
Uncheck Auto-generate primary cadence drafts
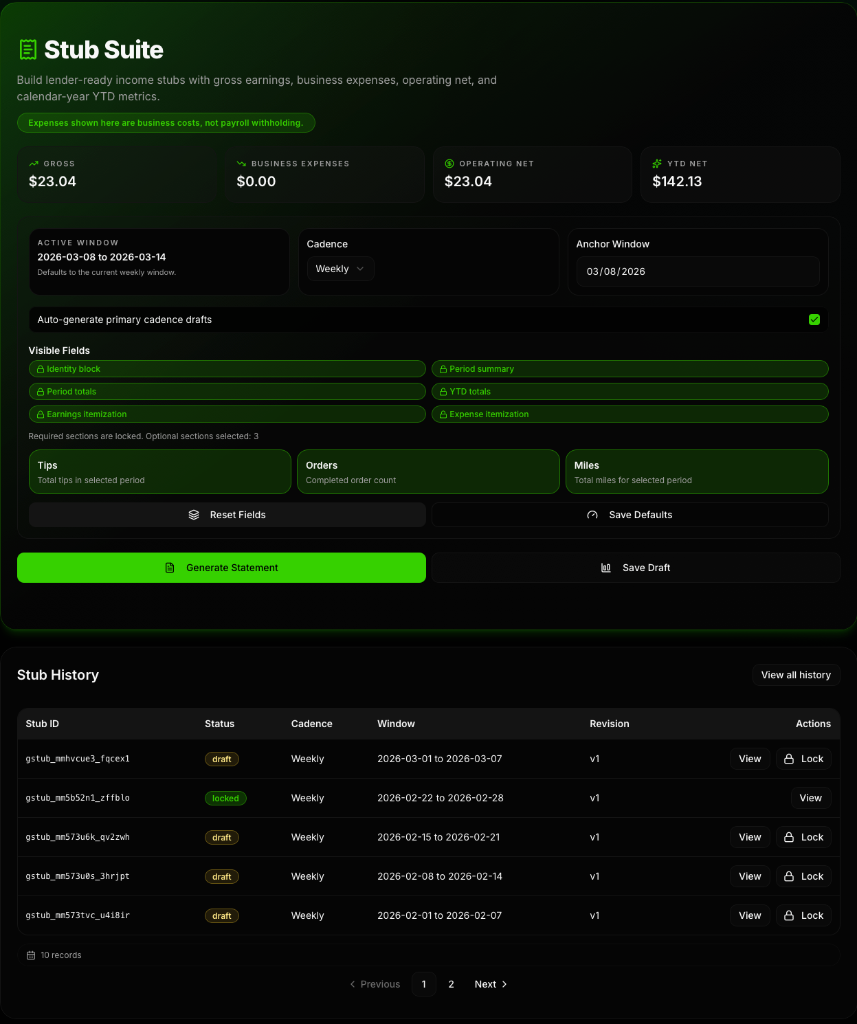pos(815,319)
